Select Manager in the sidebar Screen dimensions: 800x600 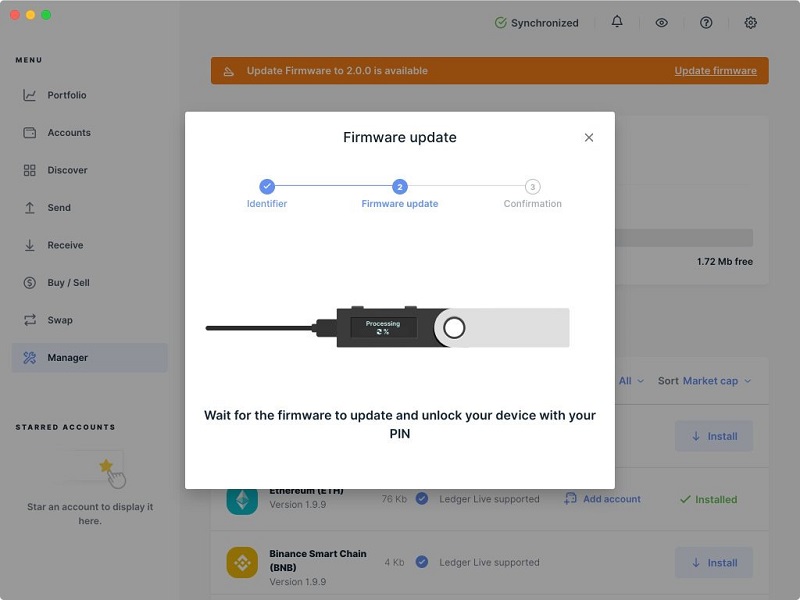click(89, 358)
